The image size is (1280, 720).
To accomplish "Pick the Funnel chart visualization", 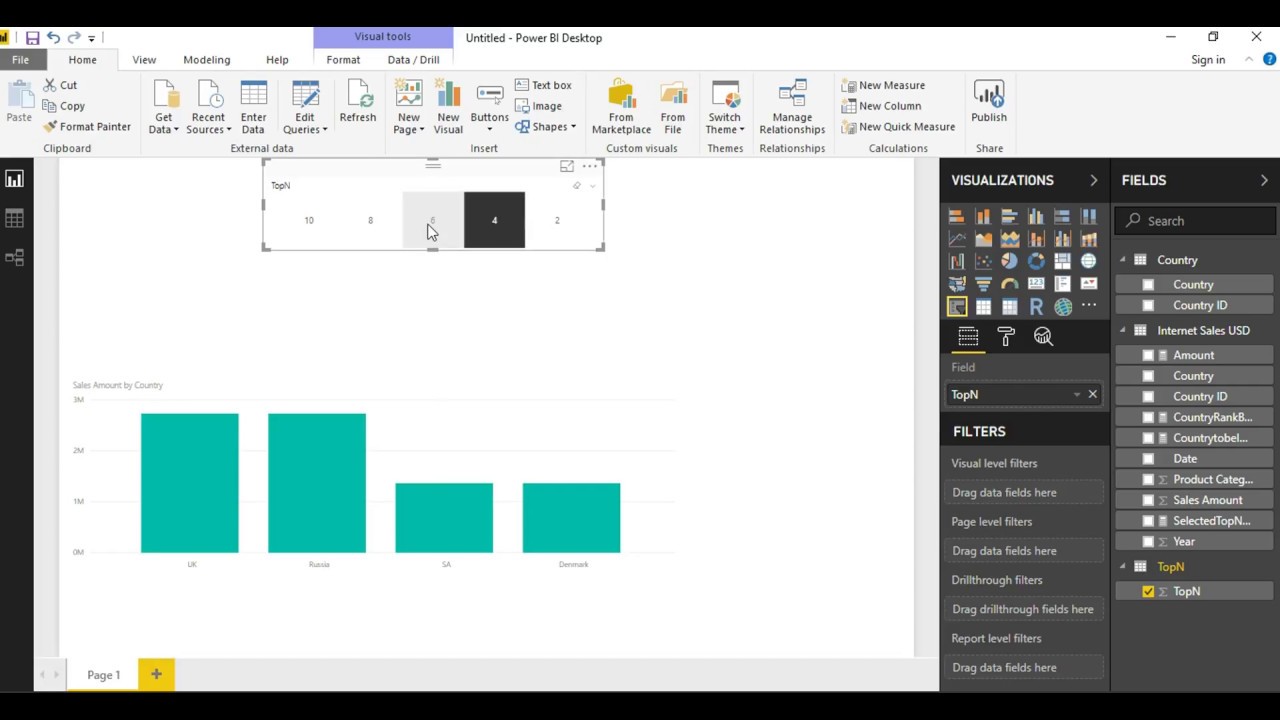I will [x=983, y=284].
